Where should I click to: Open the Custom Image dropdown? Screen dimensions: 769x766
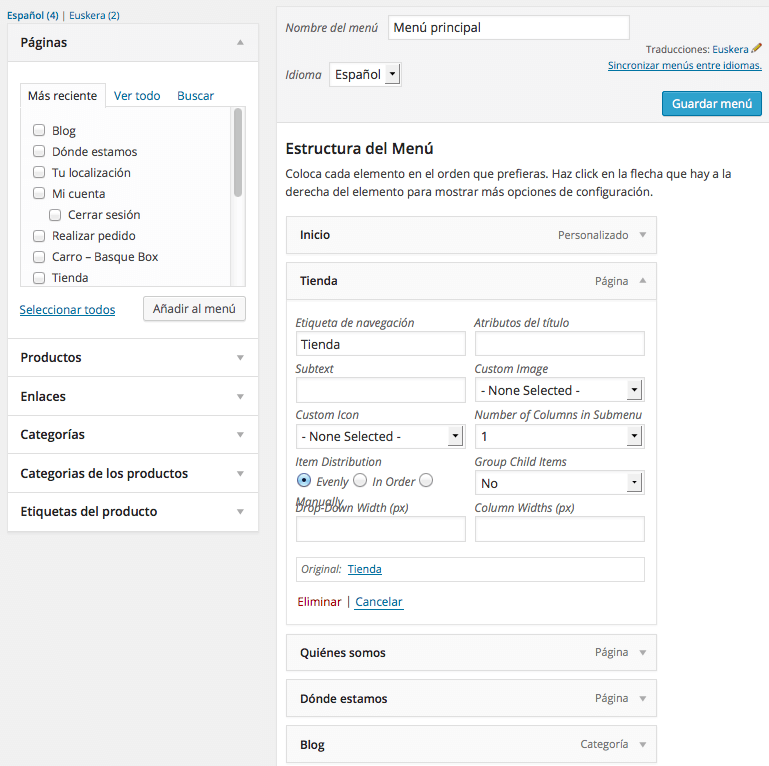[x=560, y=390]
